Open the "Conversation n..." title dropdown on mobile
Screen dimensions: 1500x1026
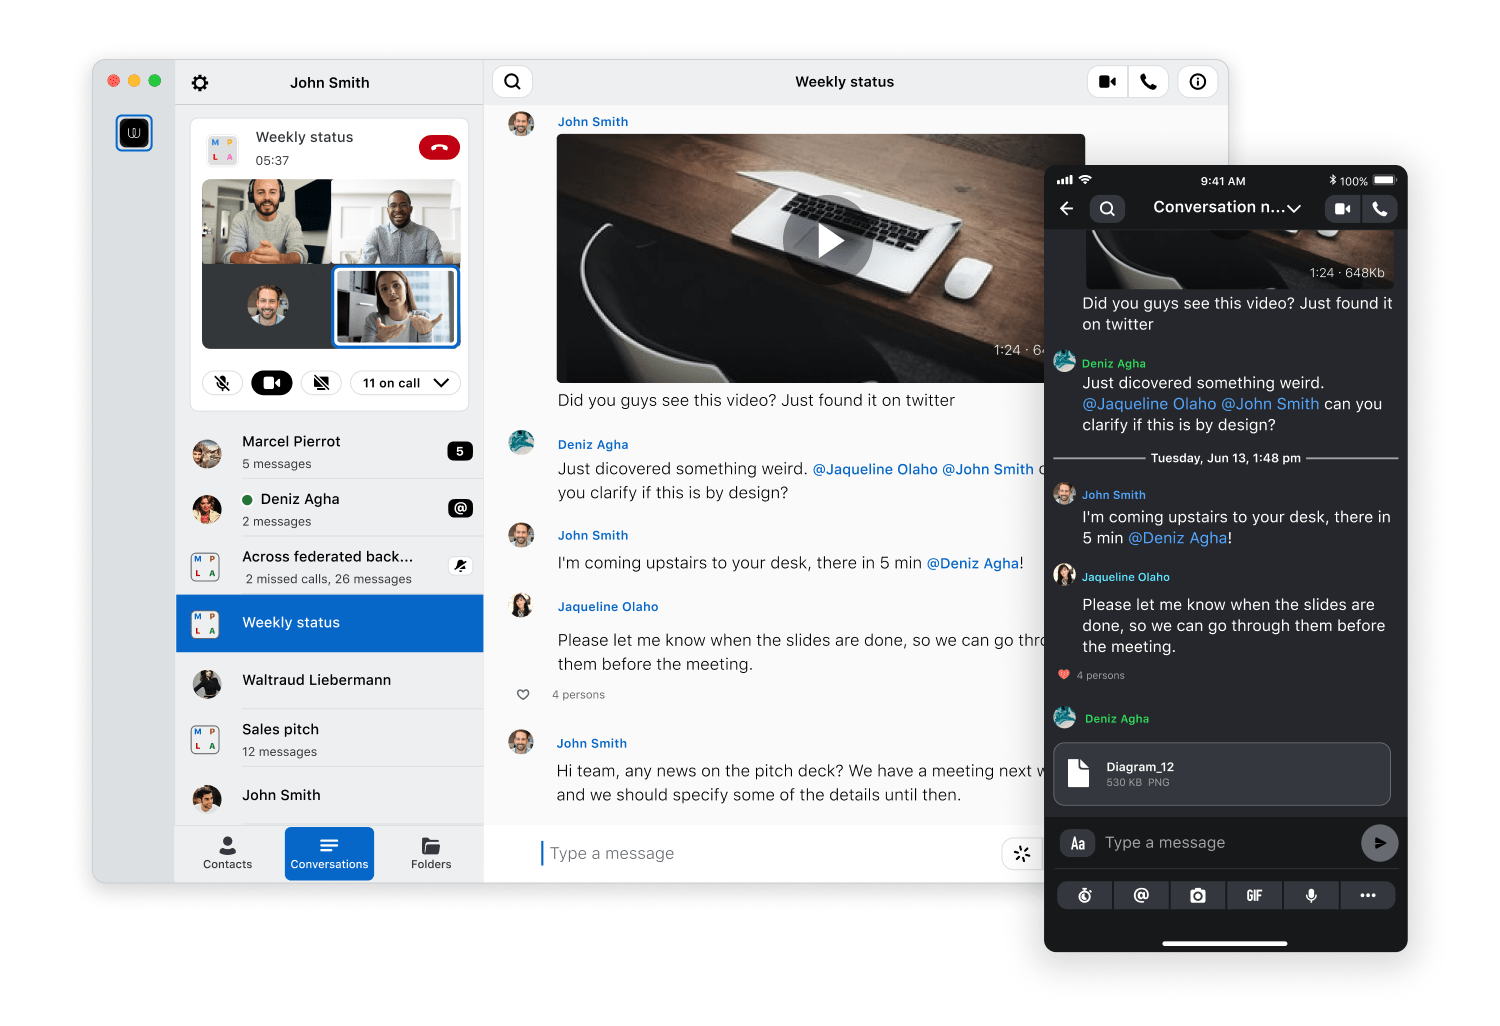(x=1227, y=207)
